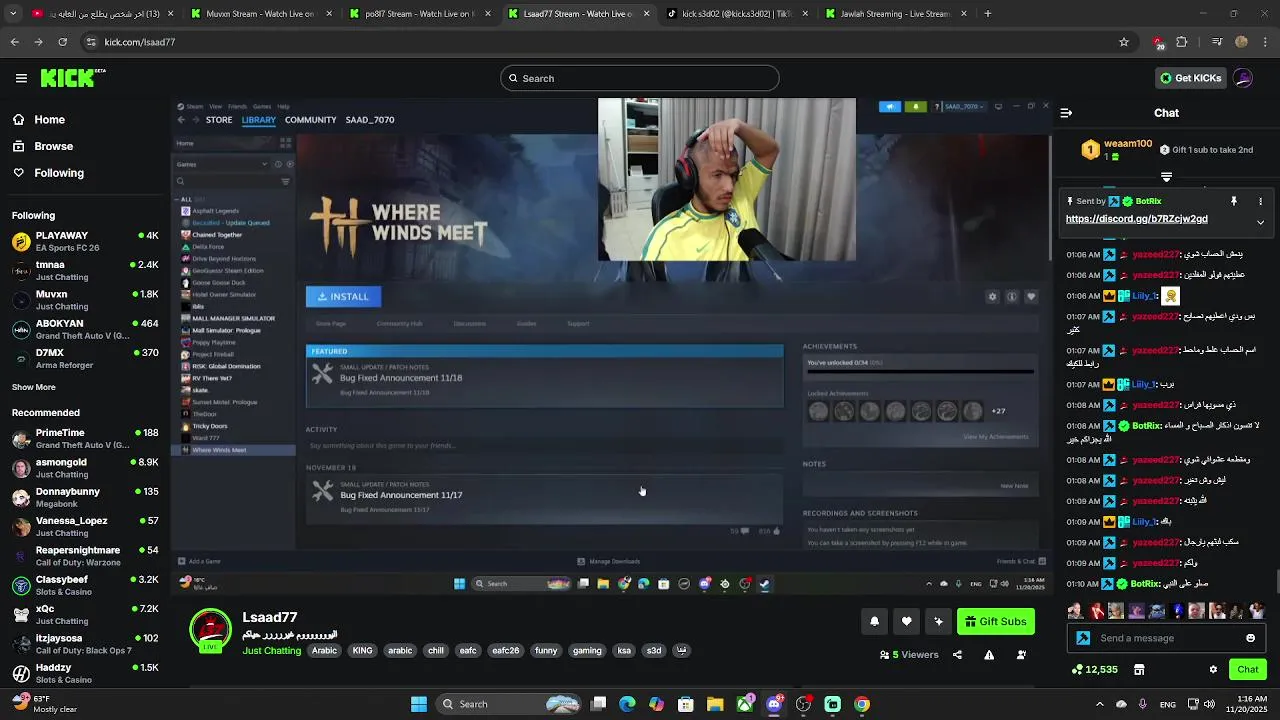Open the tmnaa channel

click(85, 270)
